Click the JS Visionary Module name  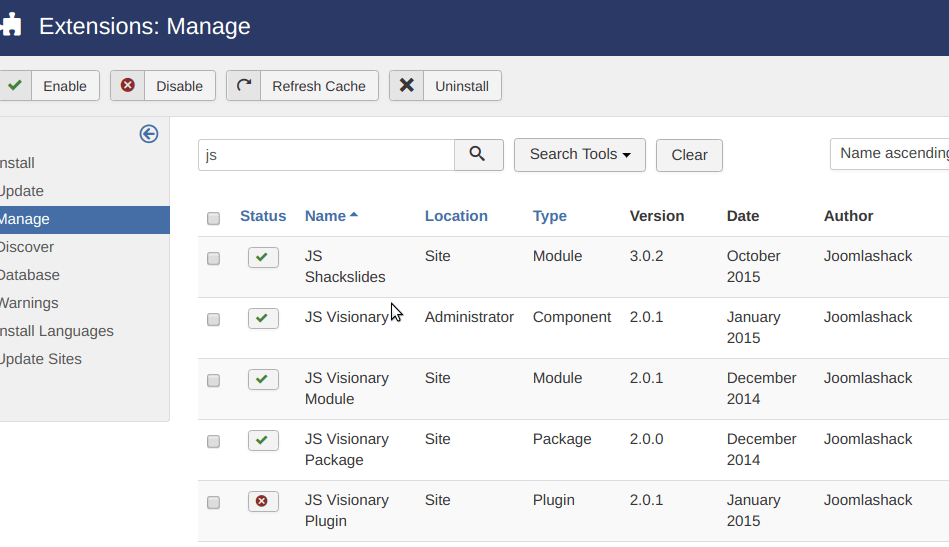tap(347, 388)
